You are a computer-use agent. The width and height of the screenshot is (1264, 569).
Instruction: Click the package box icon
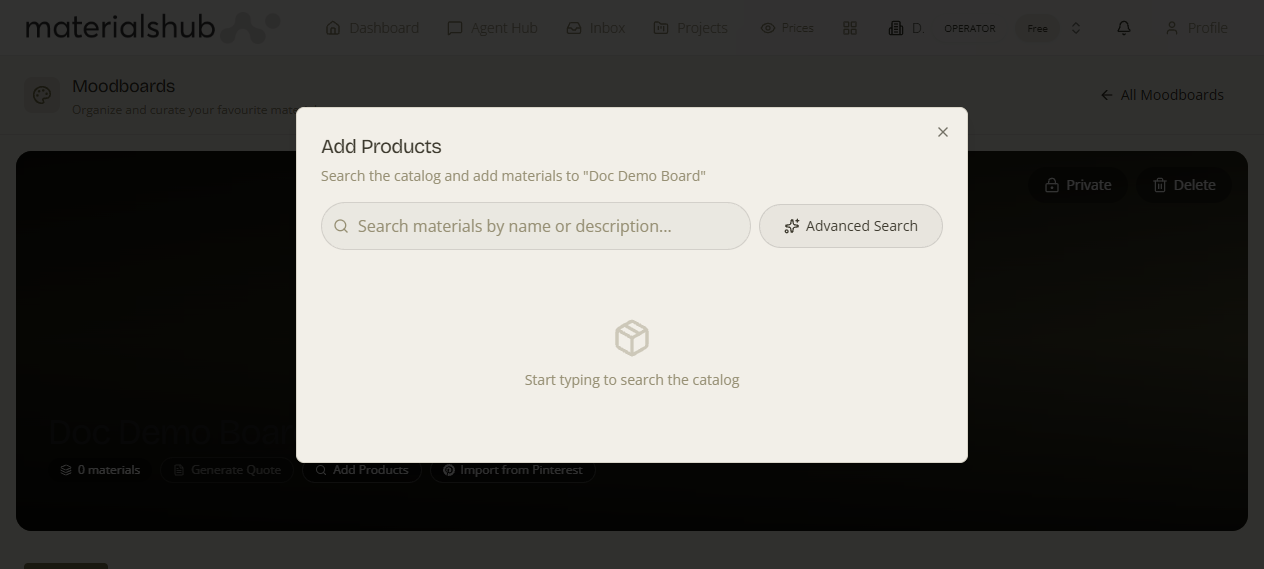coord(632,338)
